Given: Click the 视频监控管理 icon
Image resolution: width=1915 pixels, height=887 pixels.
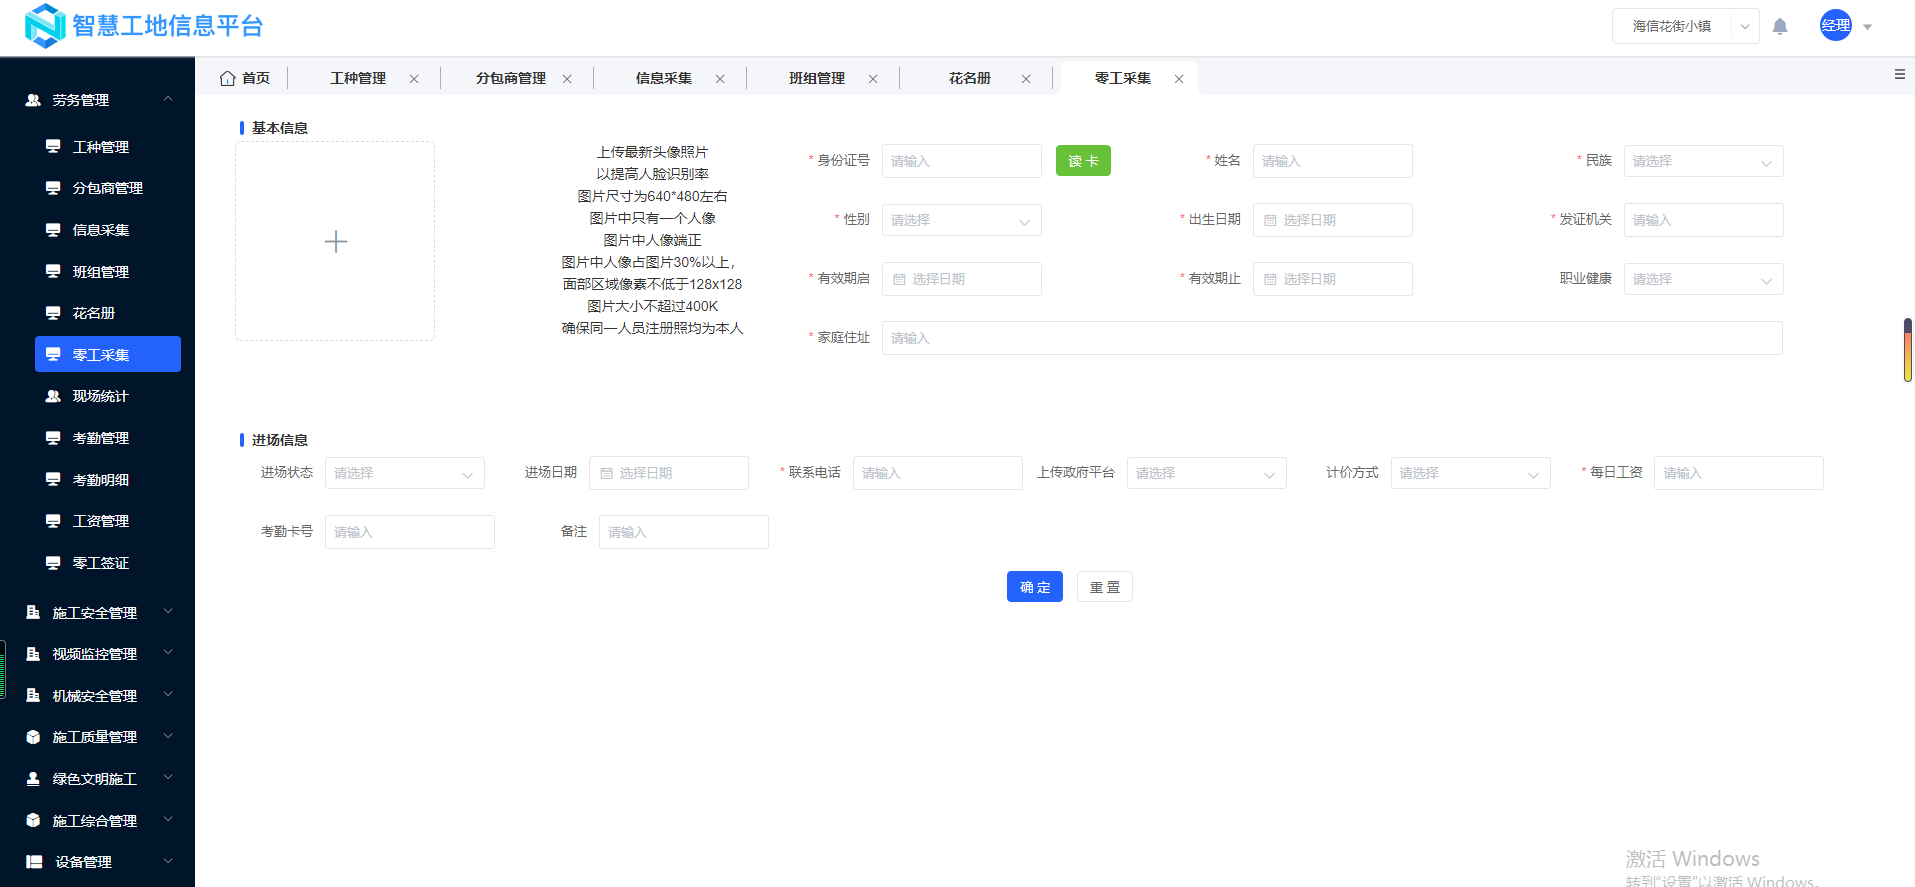Looking at the screenshot, I should pos(33,654).
